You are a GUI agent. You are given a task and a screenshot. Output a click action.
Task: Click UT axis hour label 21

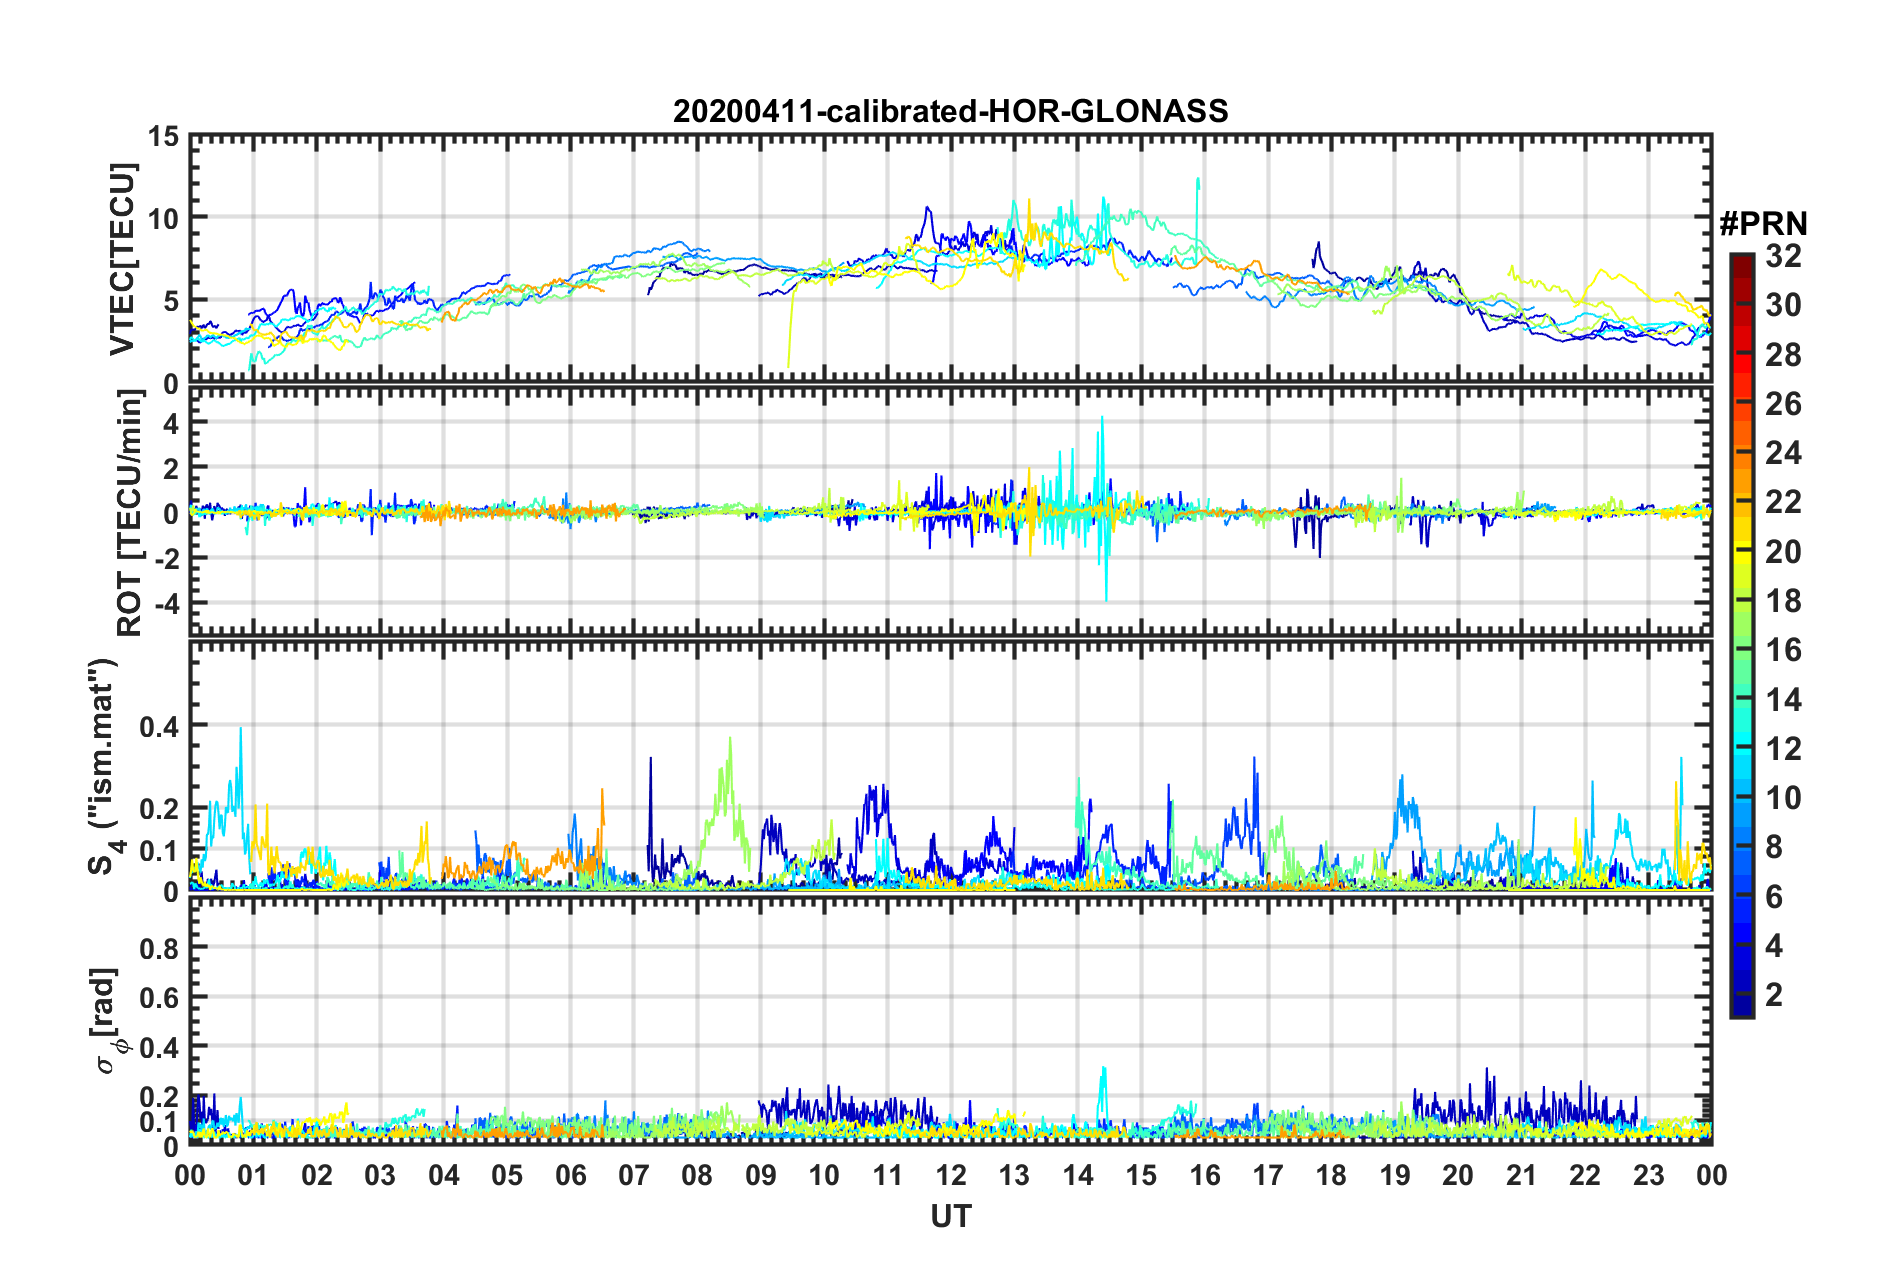point(1521,1175)
